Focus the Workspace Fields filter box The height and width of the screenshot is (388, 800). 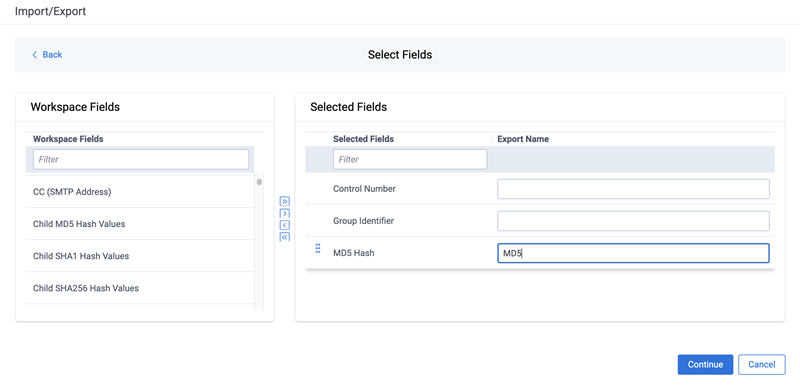coord(141,159)
